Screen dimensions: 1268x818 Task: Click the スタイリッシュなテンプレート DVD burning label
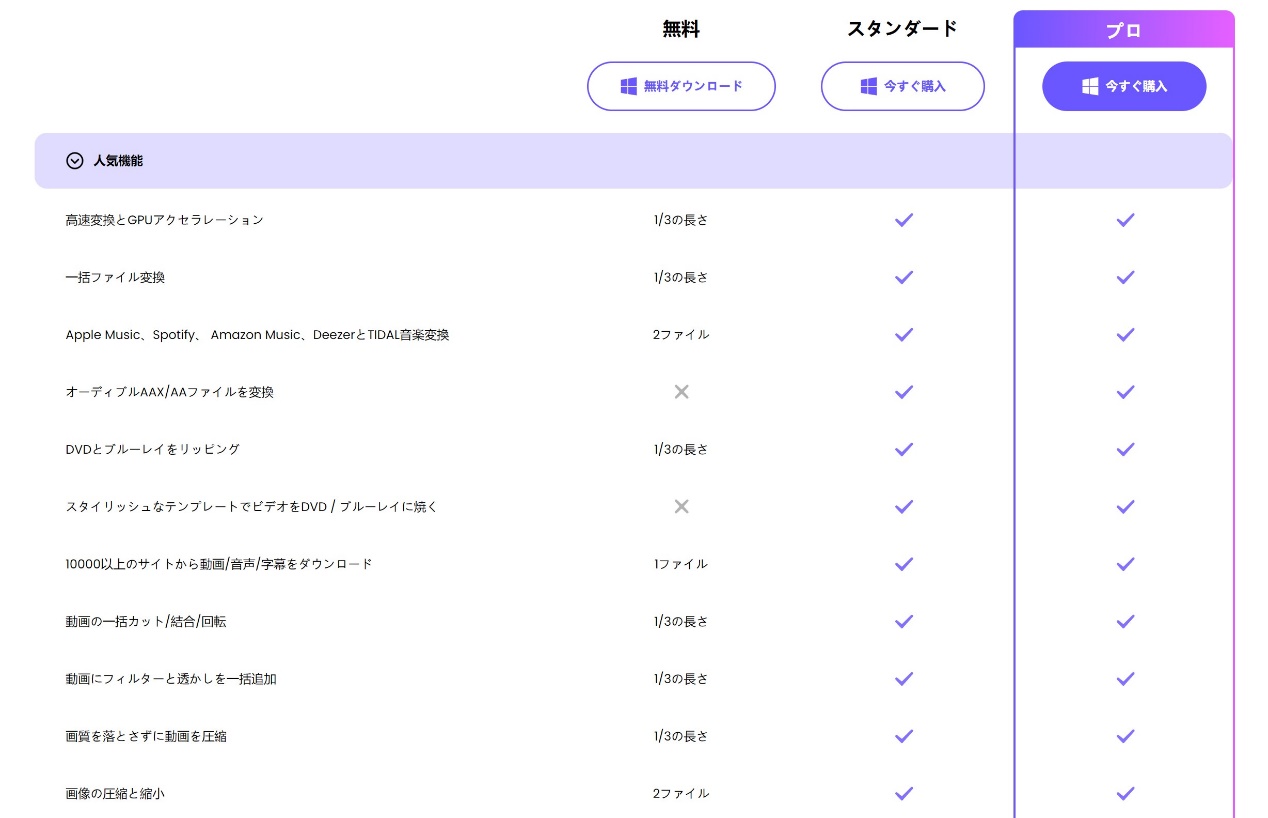click(252, 507)
